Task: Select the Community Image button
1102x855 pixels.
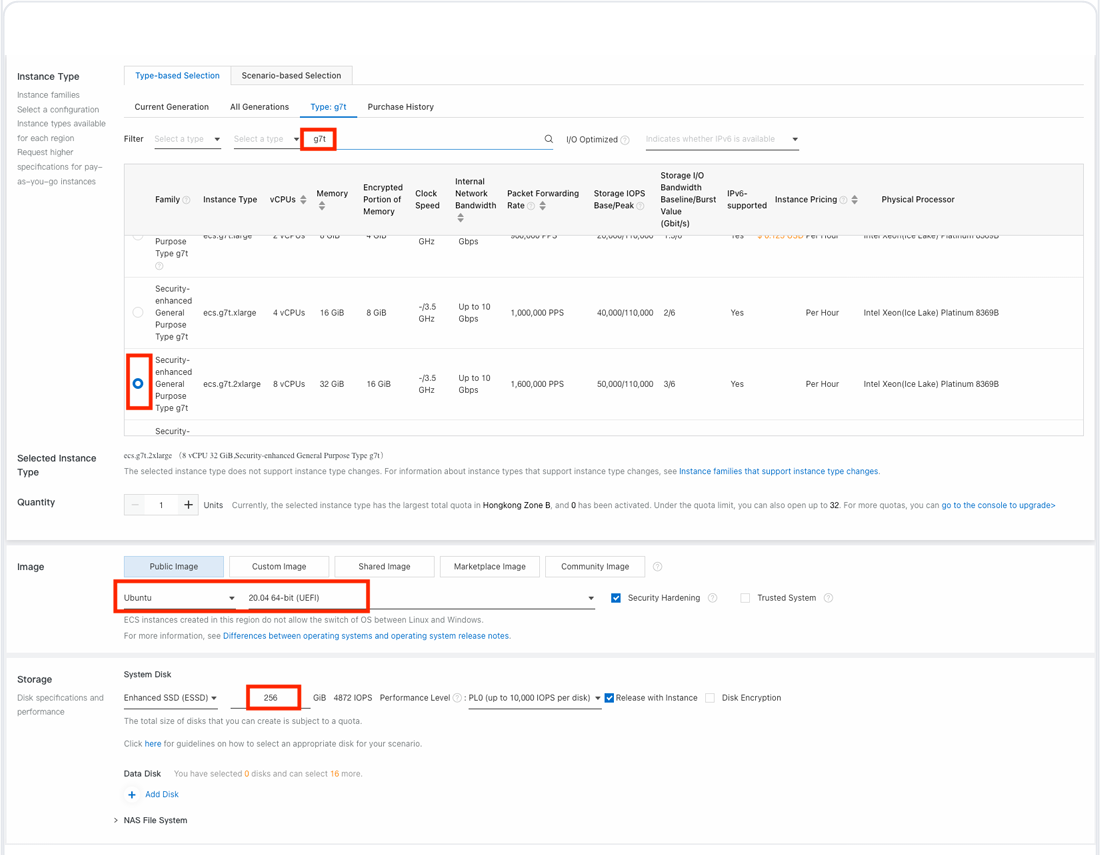Action: pyautogui.click(x=595, y=566)
